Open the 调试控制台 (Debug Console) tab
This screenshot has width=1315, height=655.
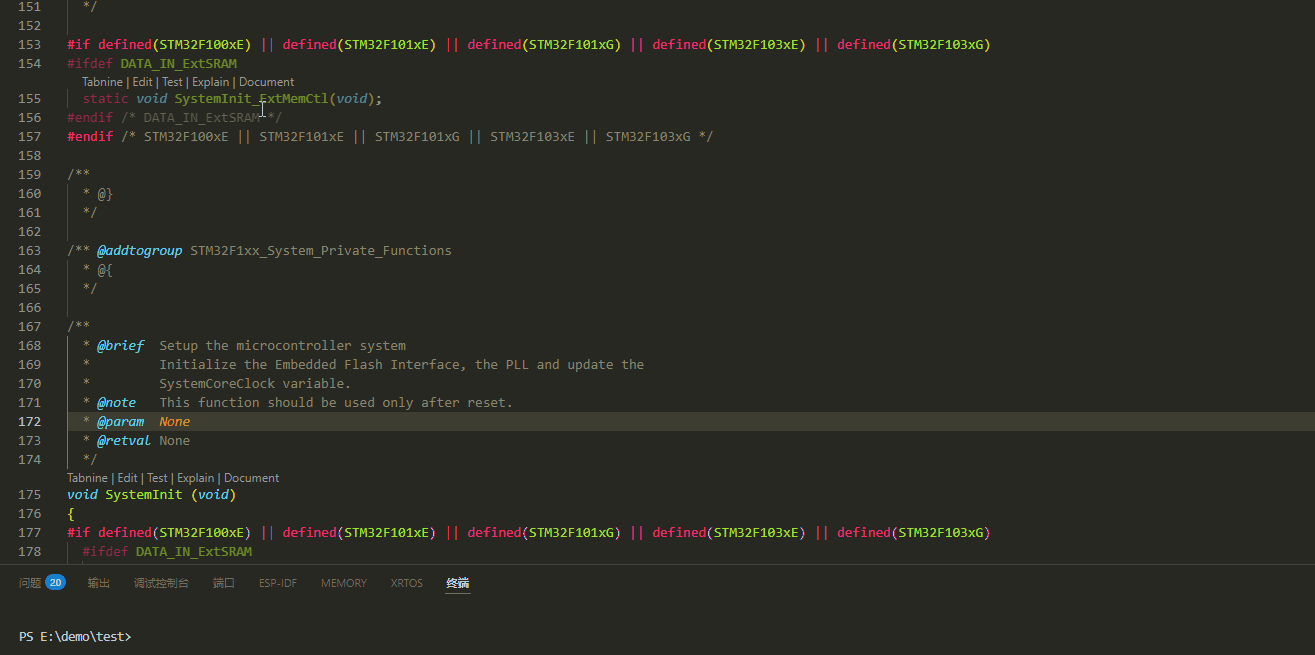coord(160,582)
